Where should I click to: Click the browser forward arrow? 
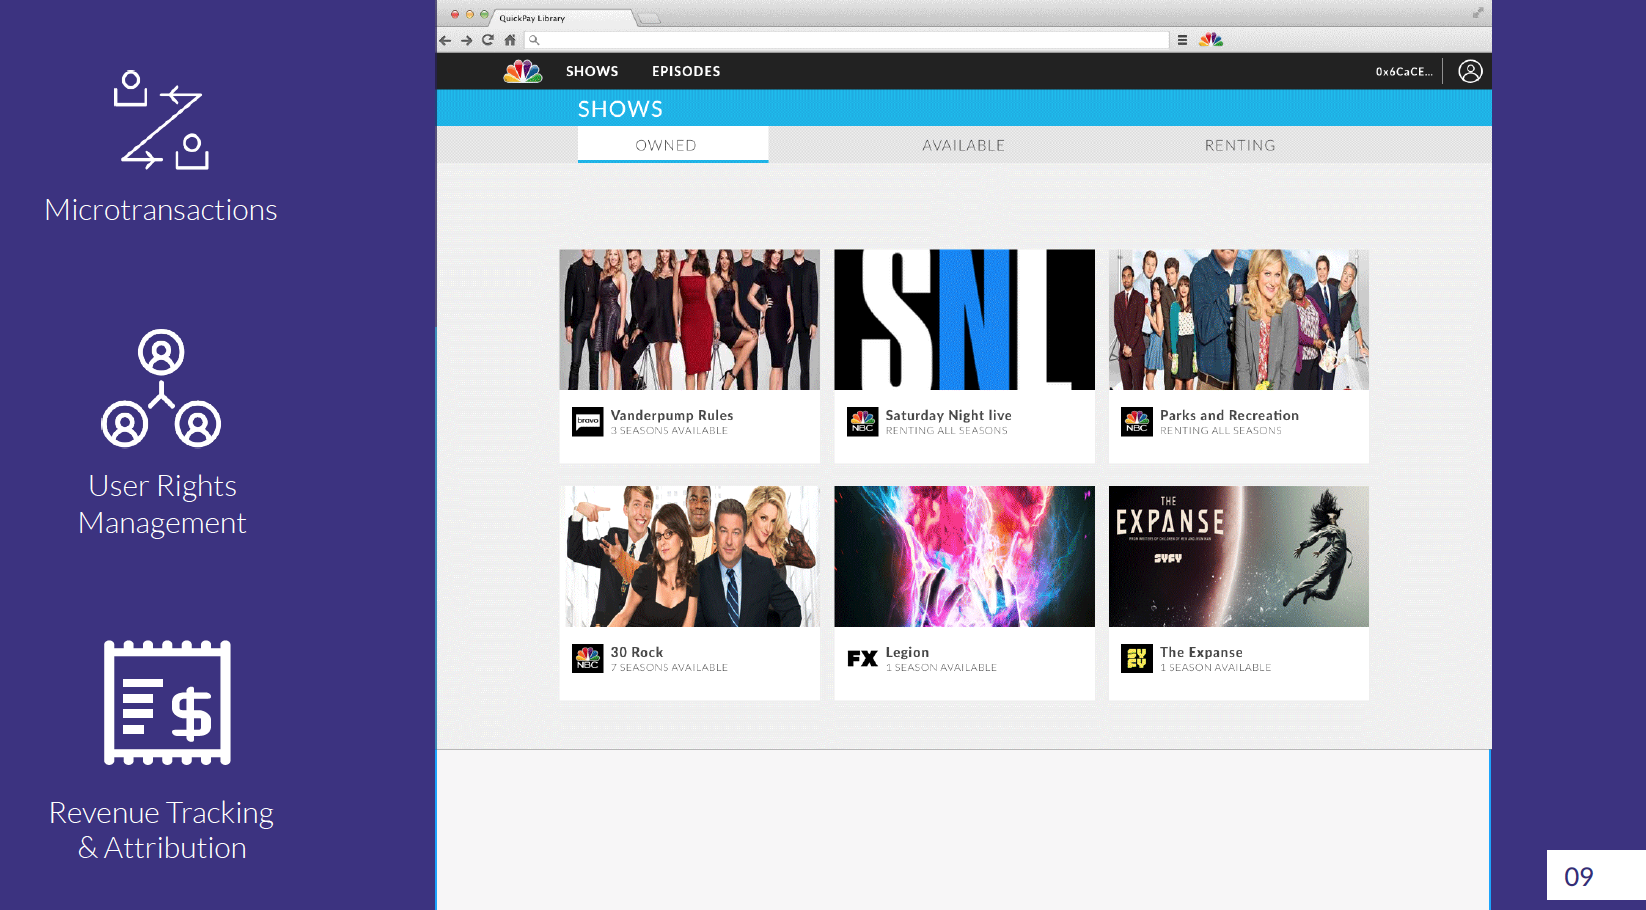pyautogui.click(x=466, y=40)
